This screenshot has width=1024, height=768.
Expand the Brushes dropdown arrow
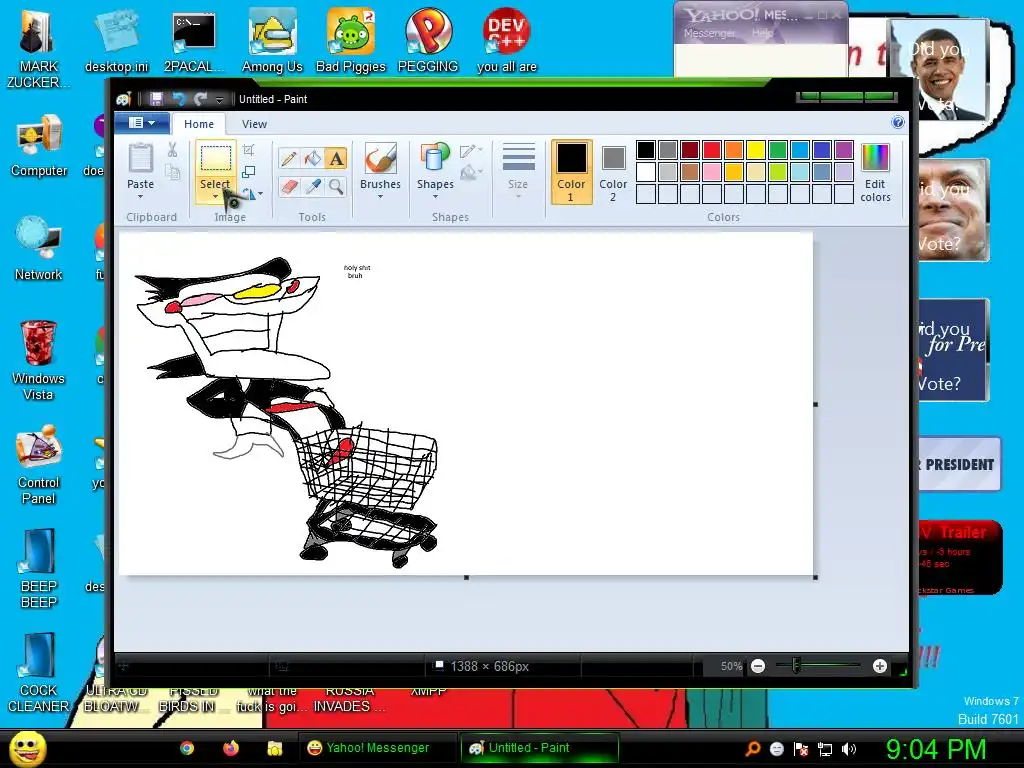(x=380, y=196)
